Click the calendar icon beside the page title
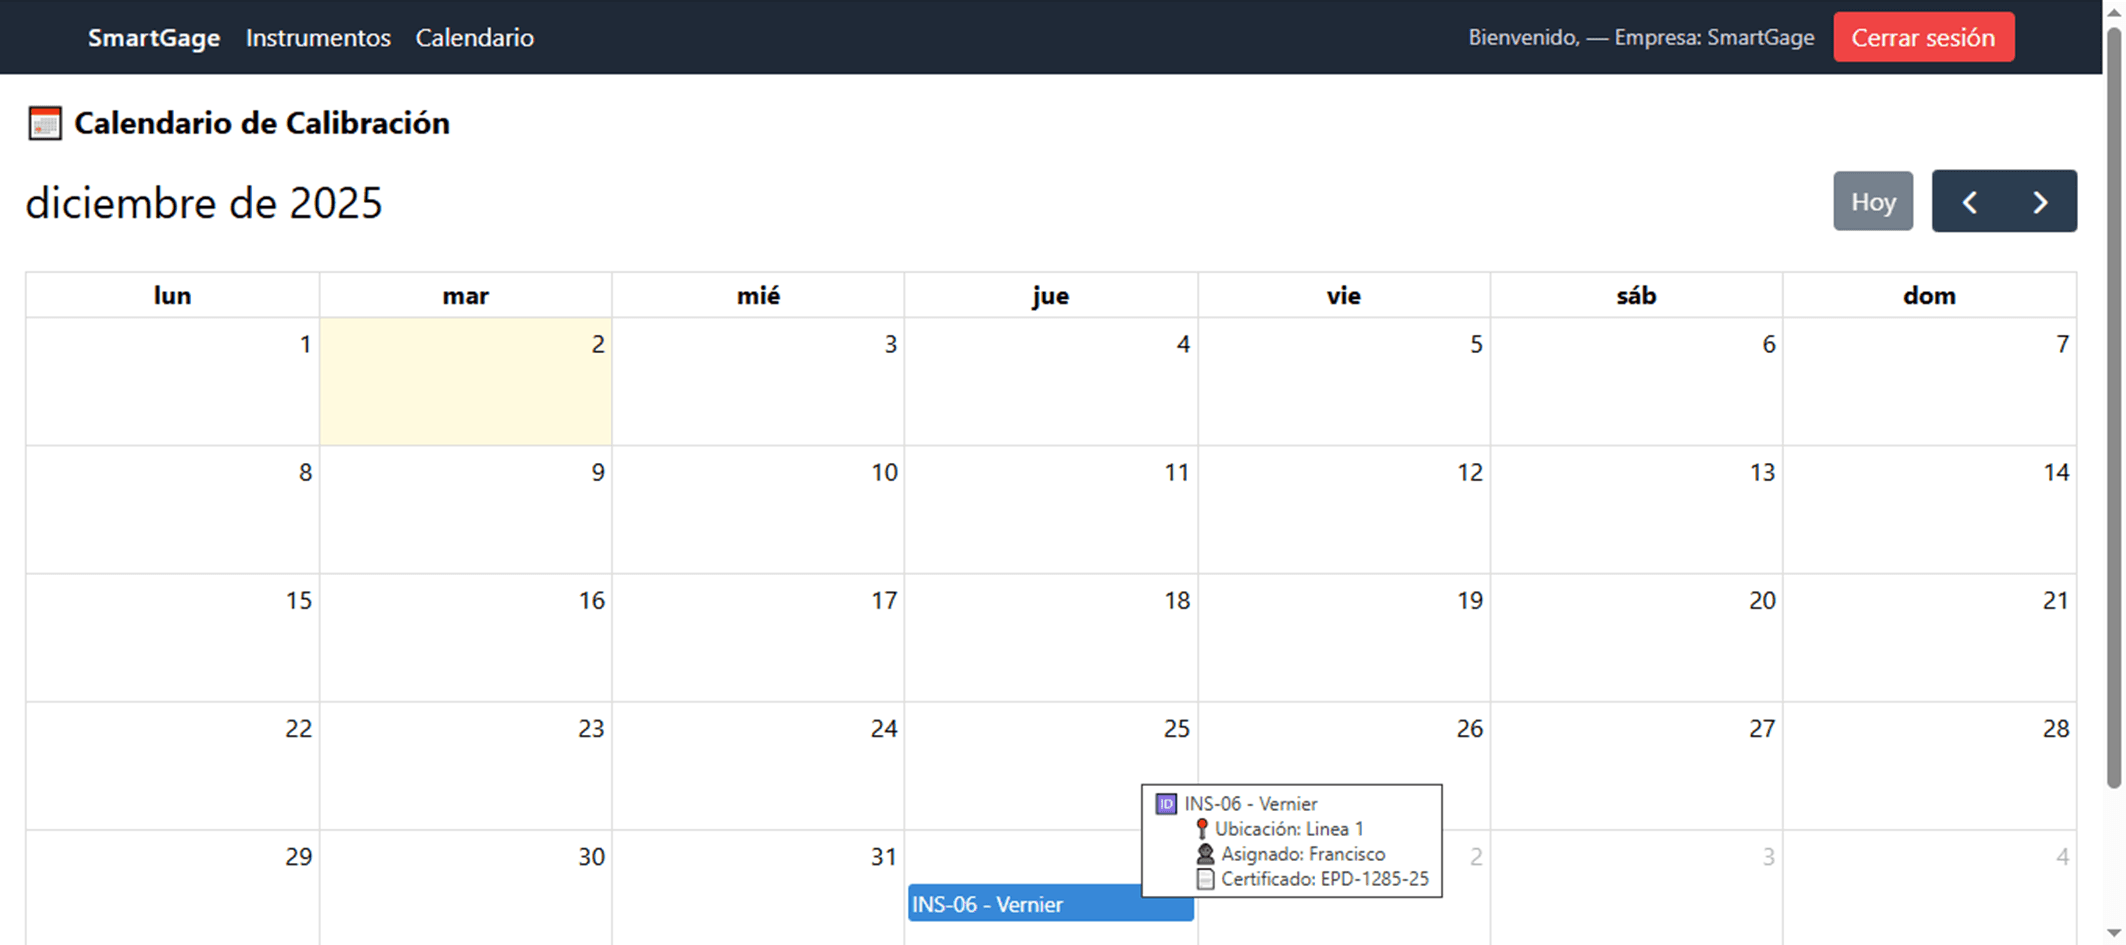The height and width of the screenshot is (945, 2126). point(44,123)
